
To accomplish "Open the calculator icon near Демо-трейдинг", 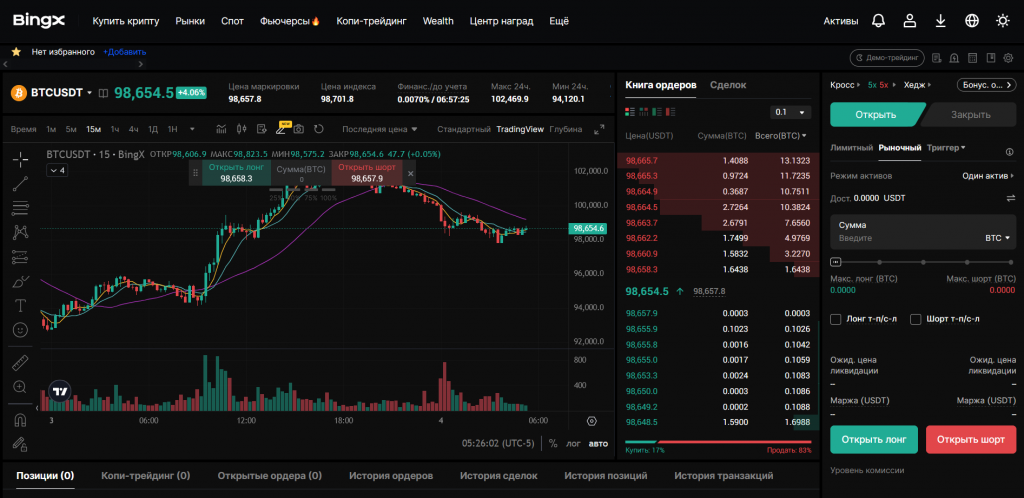I will tap(973, 58).
